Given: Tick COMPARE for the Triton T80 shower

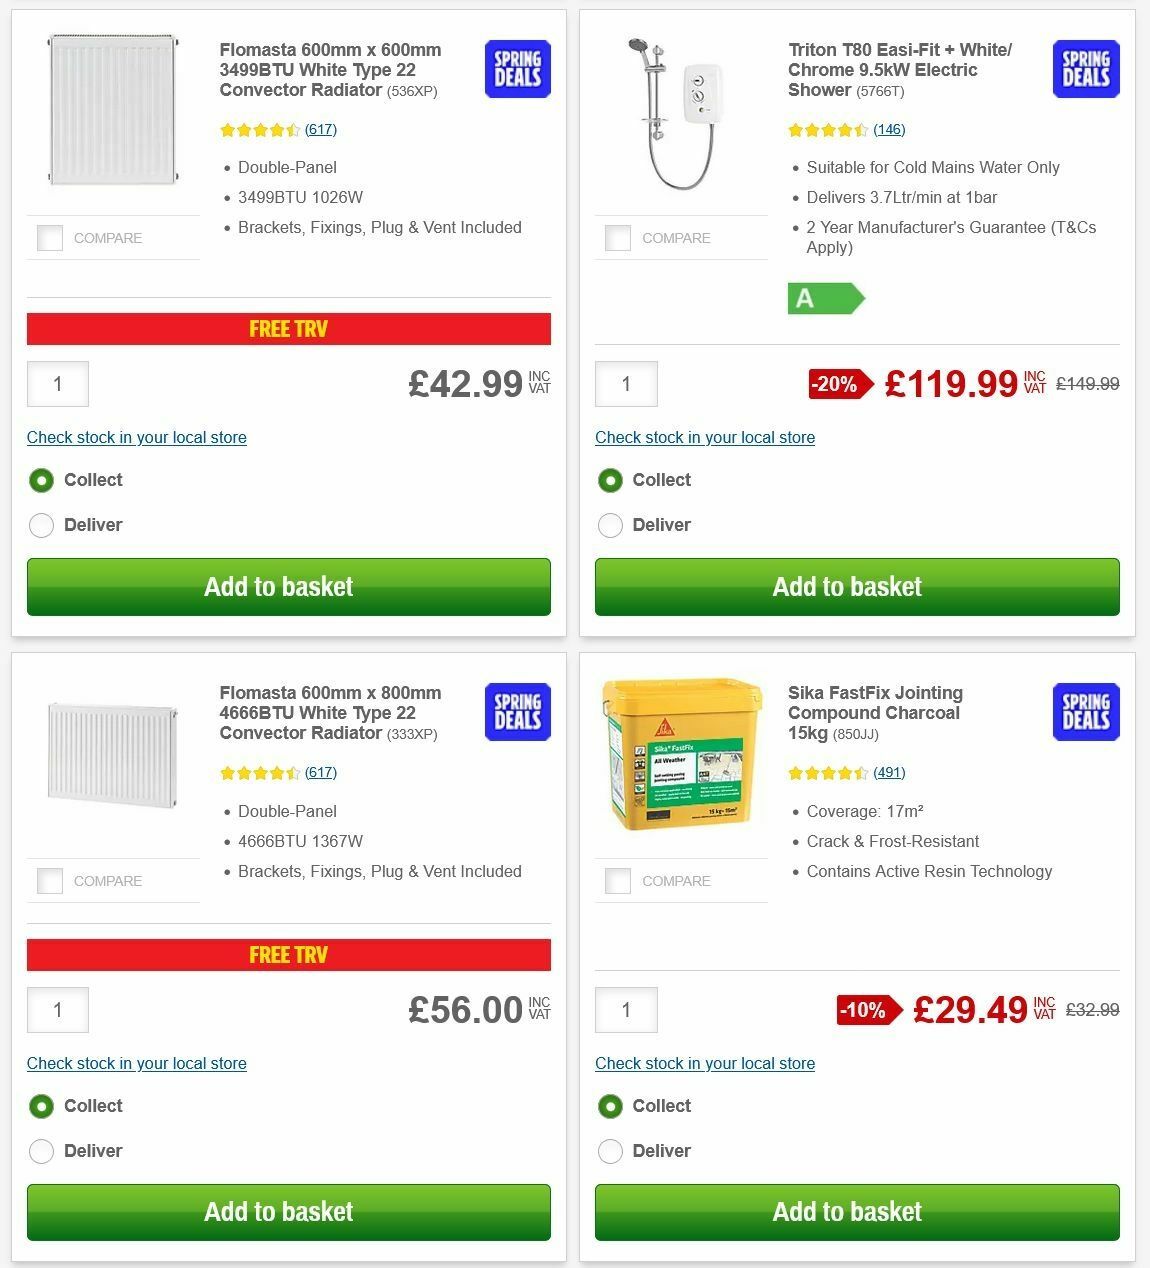Looking at the screenshot, I should click(618, 238).
